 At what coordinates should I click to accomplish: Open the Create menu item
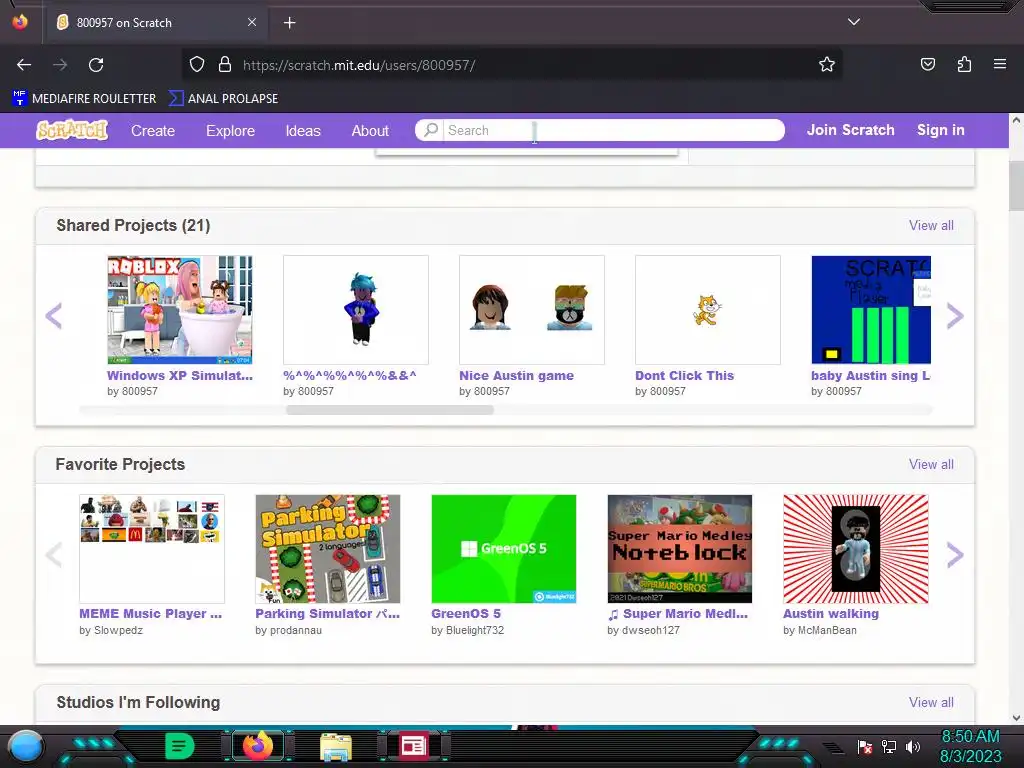tap(153, 131)
